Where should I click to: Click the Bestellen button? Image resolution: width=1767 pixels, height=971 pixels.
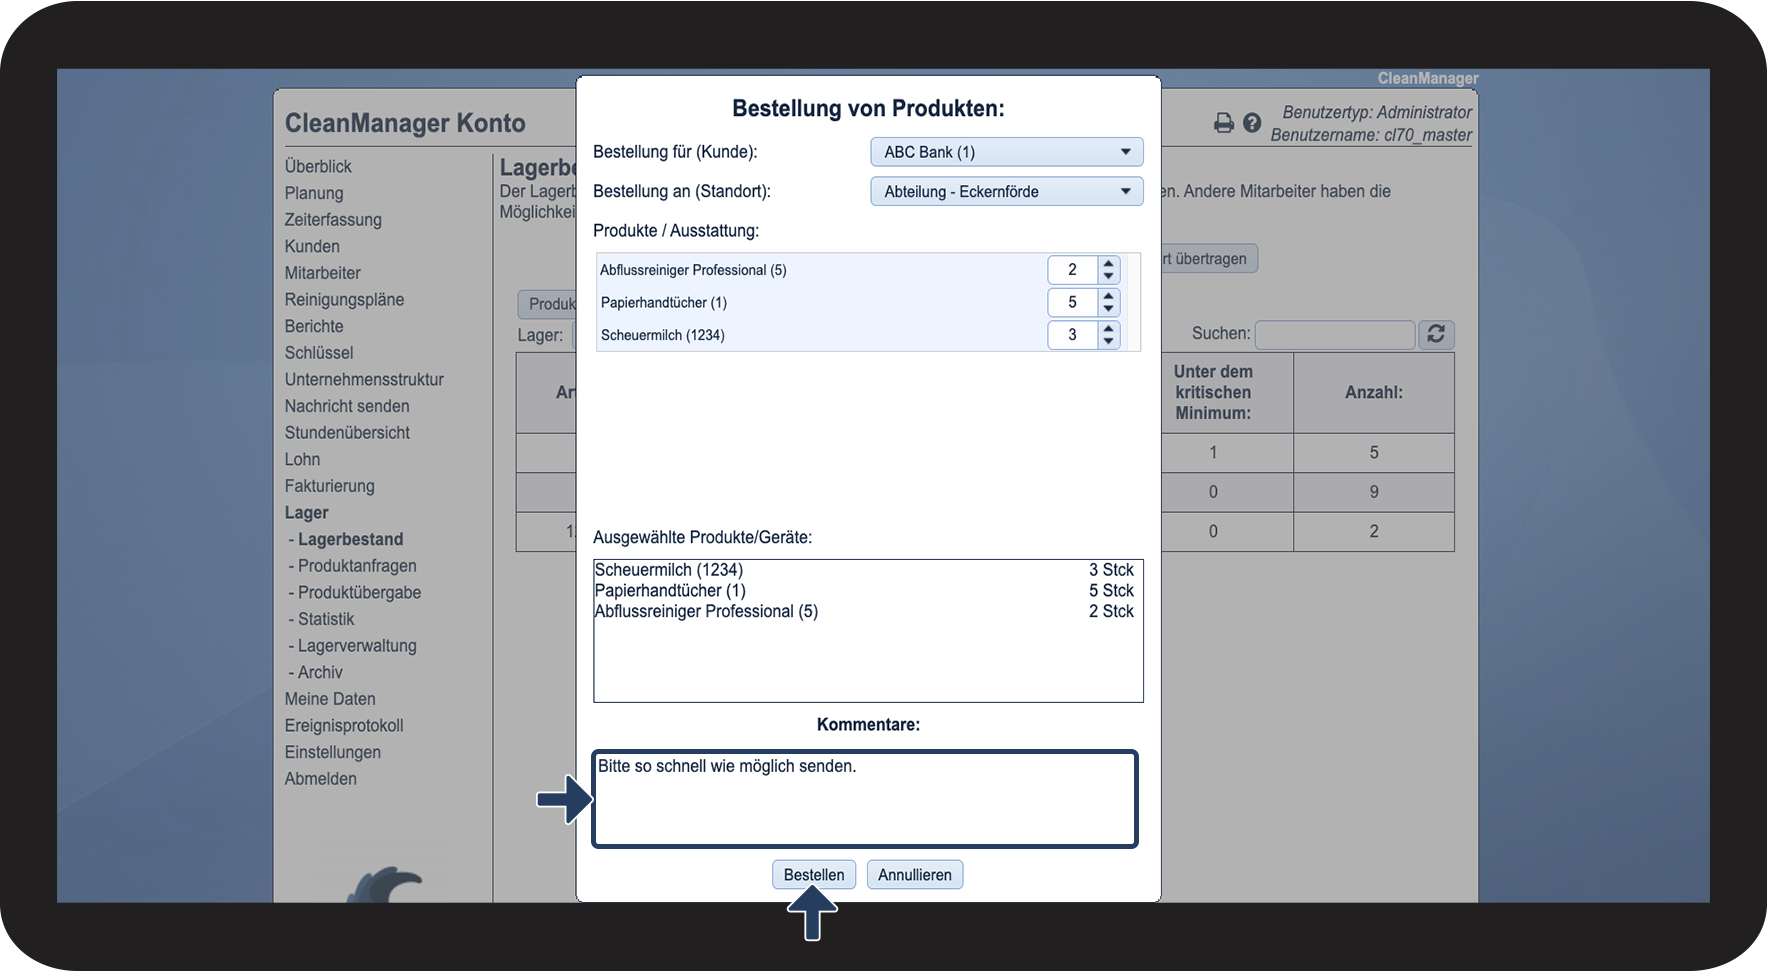point(814,875)
